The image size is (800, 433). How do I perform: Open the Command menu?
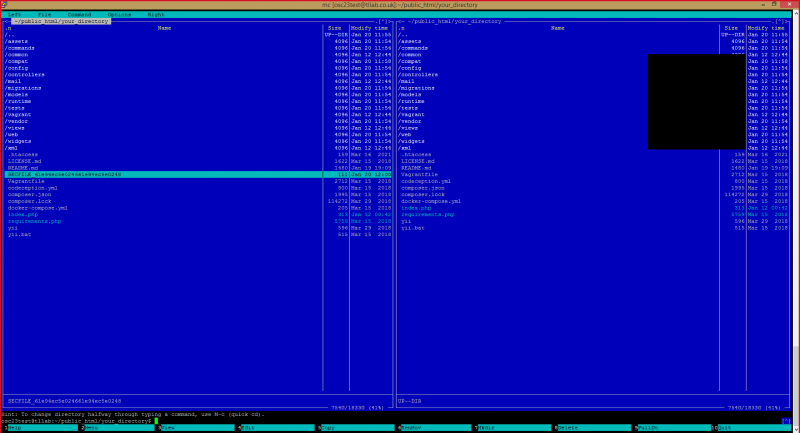[x=80, y=14]
